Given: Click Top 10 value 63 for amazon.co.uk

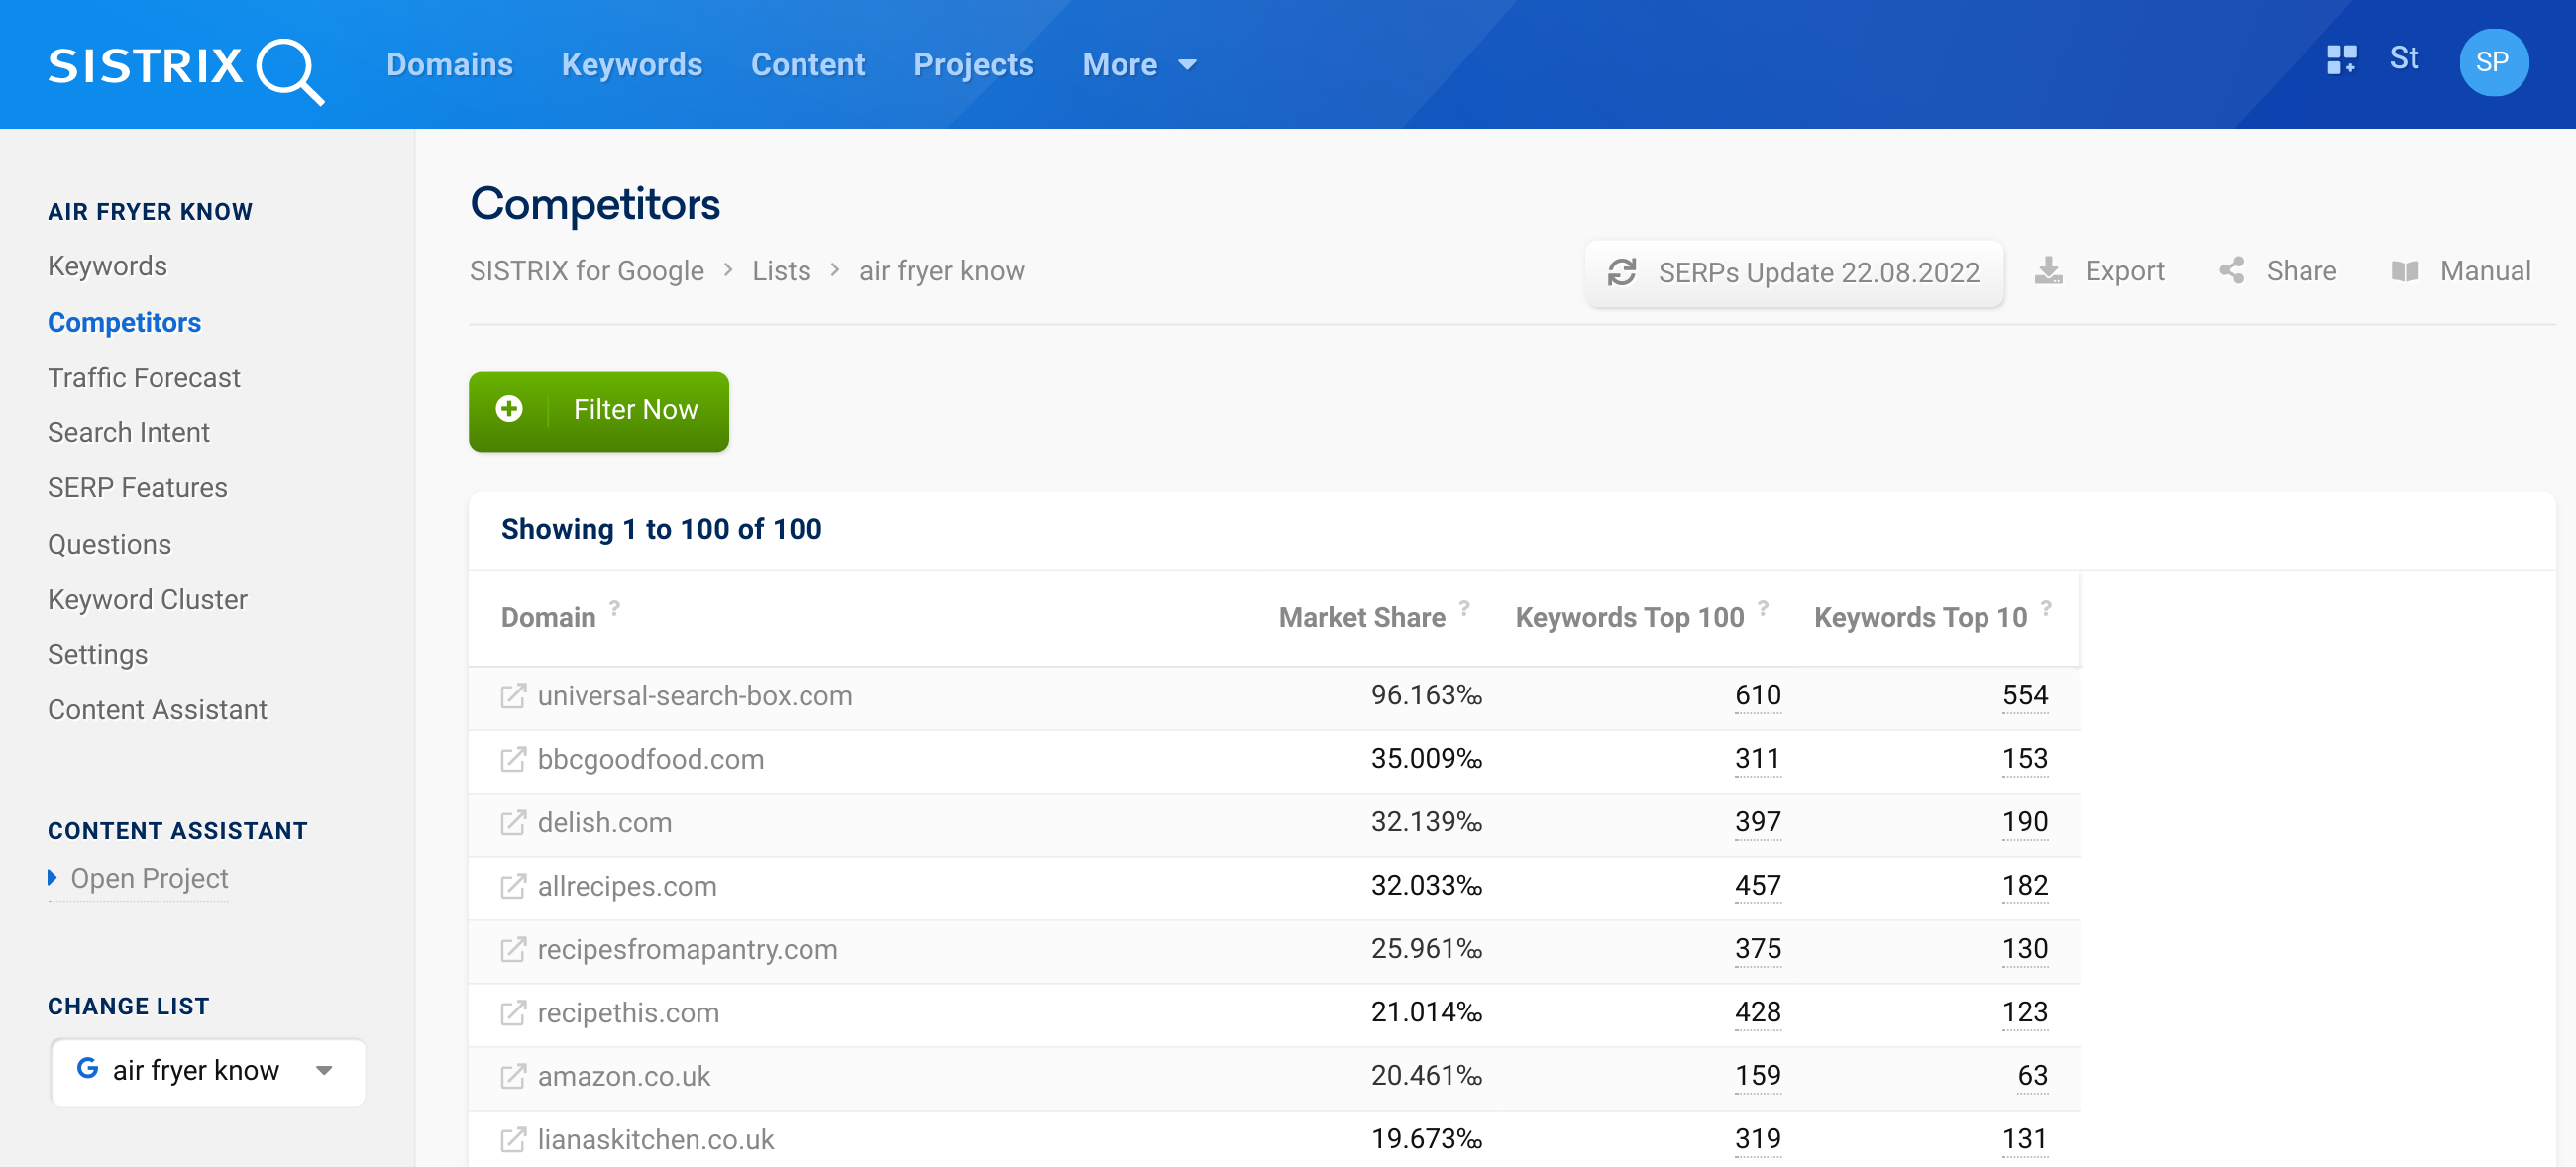Looking at the screenshot, I should pyautogui.click(x=2032, y=1075).
